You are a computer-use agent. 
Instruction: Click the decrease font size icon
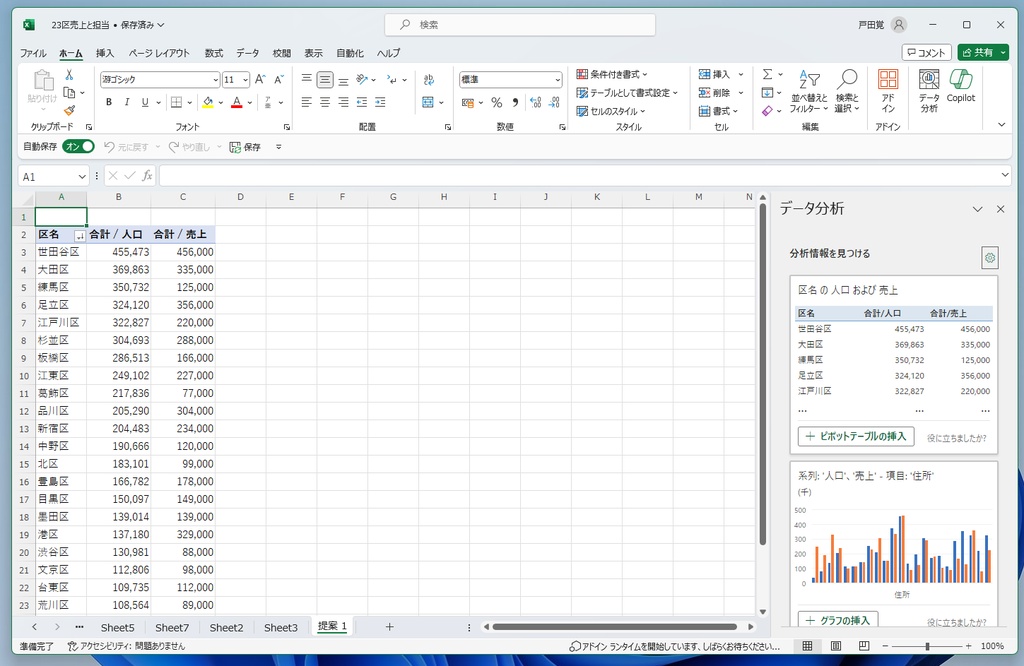click(x=279, y=80)
